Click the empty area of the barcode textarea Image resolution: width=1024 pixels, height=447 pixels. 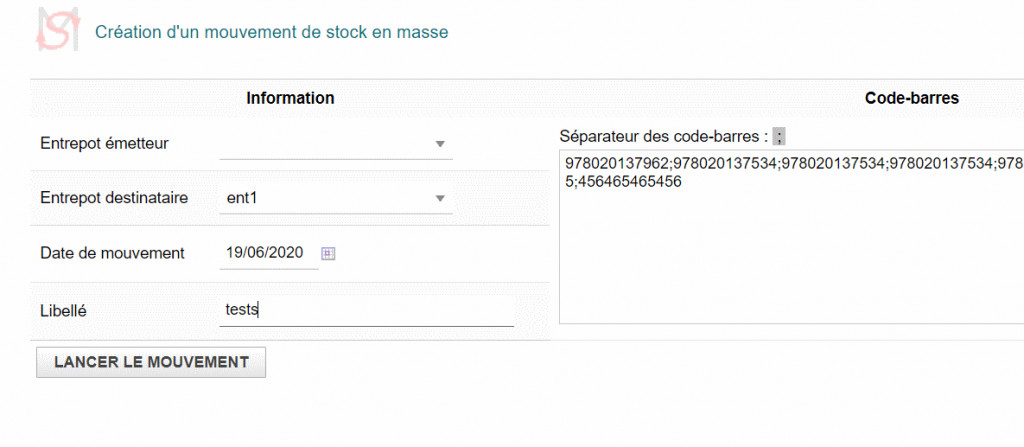click(792, 261)
